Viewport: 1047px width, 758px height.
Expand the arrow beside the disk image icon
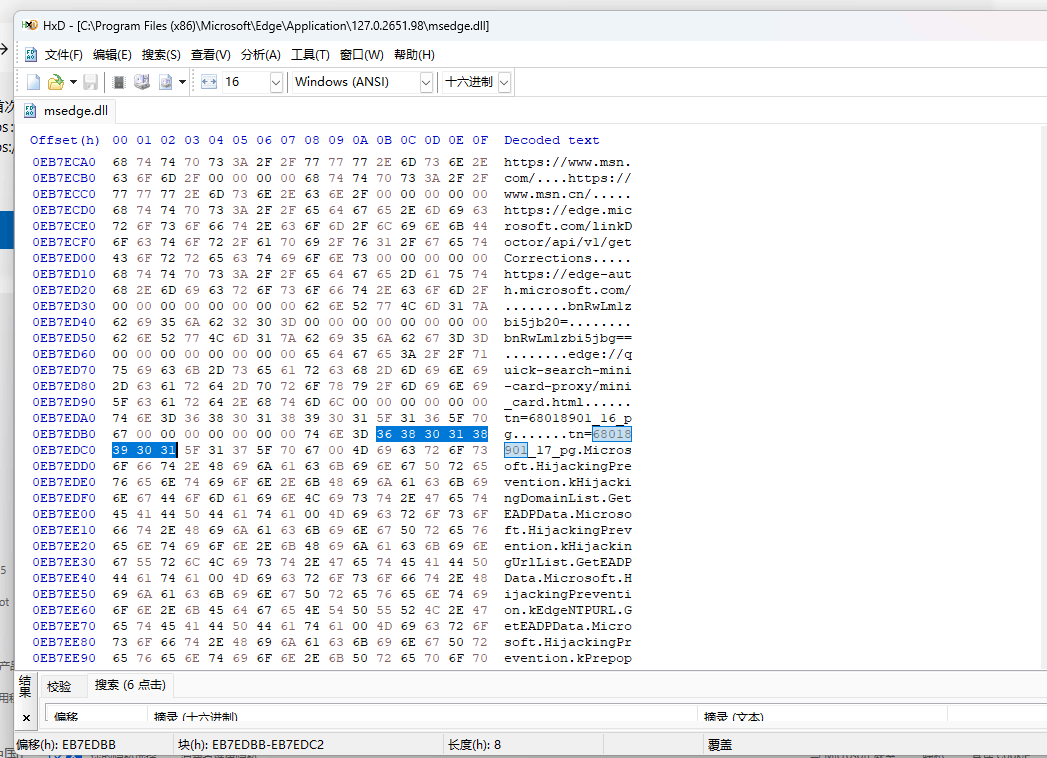(x=182, y=82)
